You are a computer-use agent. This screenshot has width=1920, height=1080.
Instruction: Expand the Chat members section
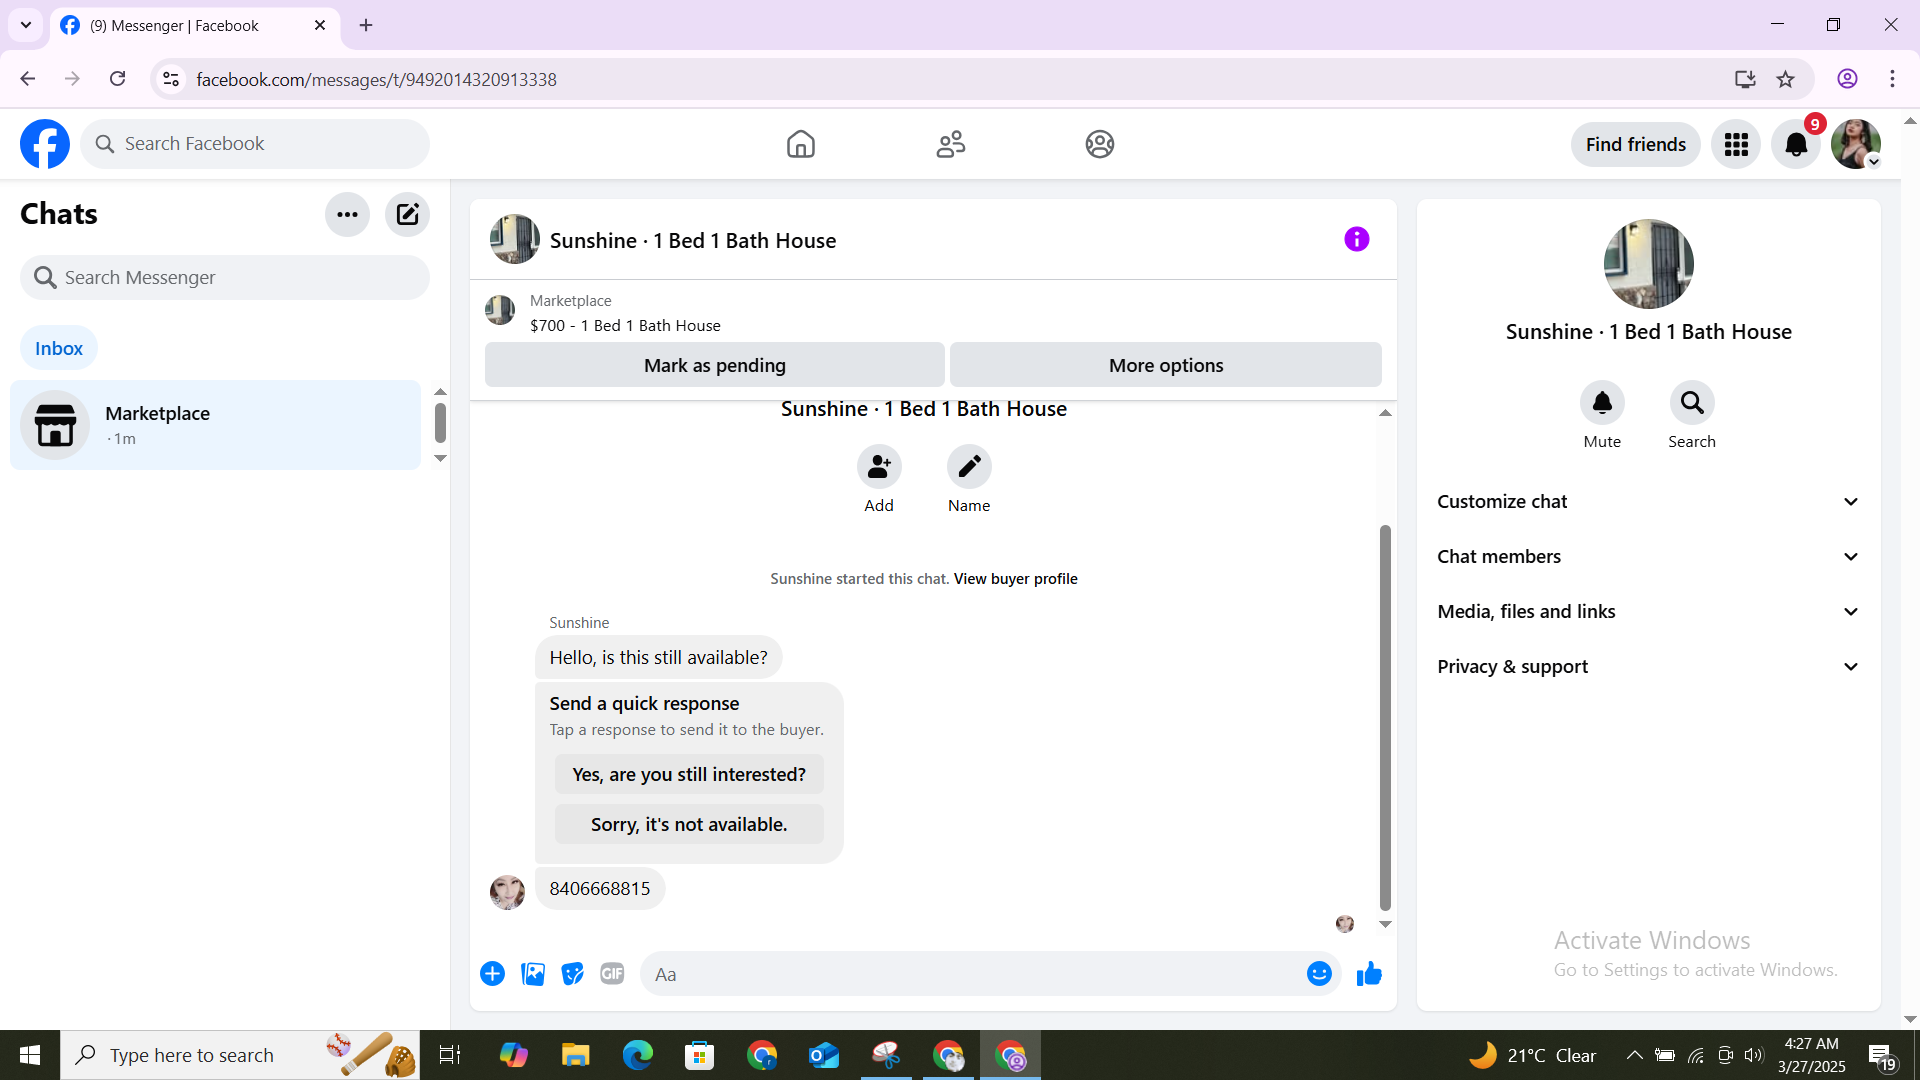pos(1648,557)
